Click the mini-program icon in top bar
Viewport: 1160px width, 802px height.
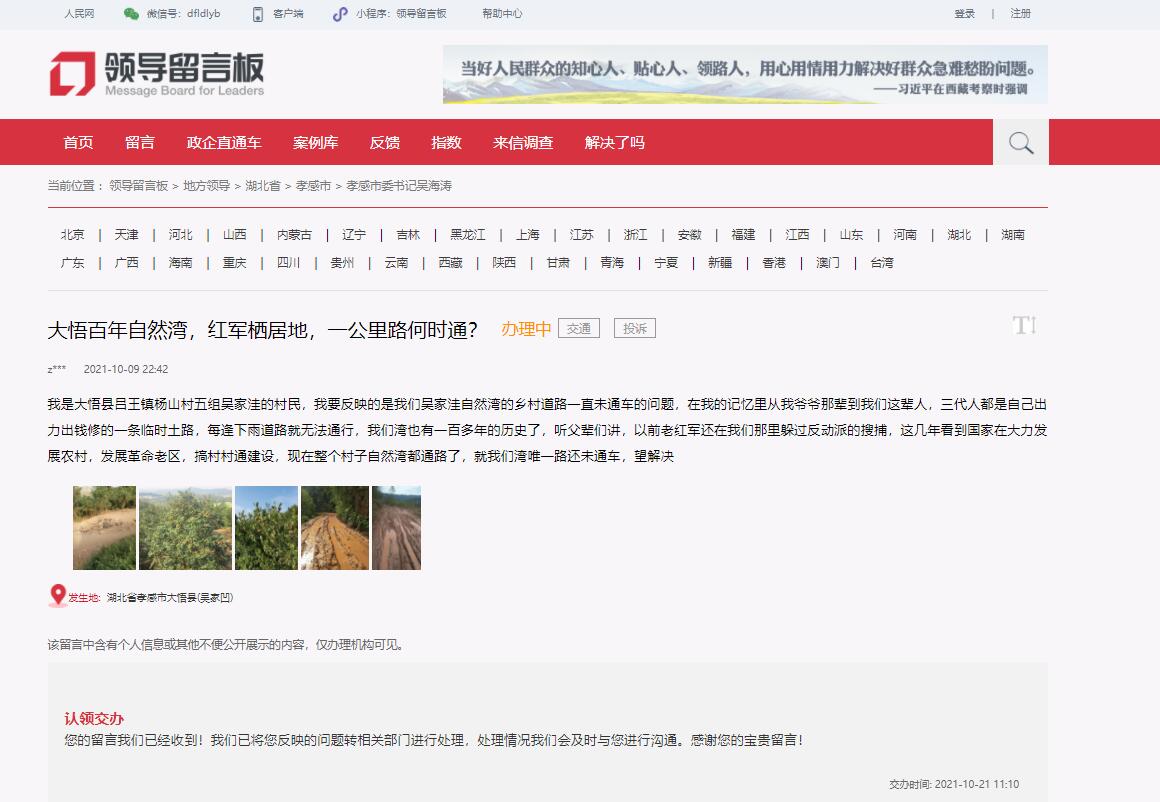point(341,14)
